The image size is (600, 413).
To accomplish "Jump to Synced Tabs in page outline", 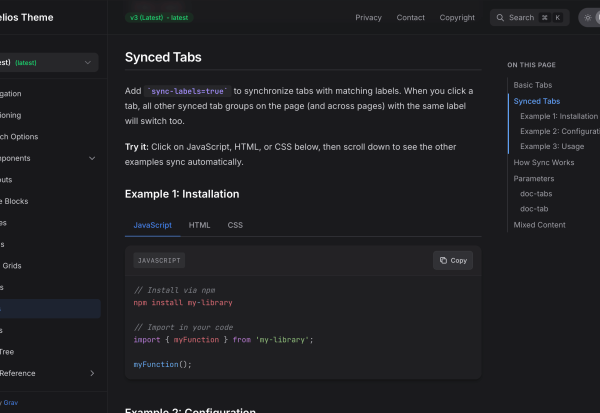I will click(536, 101).
